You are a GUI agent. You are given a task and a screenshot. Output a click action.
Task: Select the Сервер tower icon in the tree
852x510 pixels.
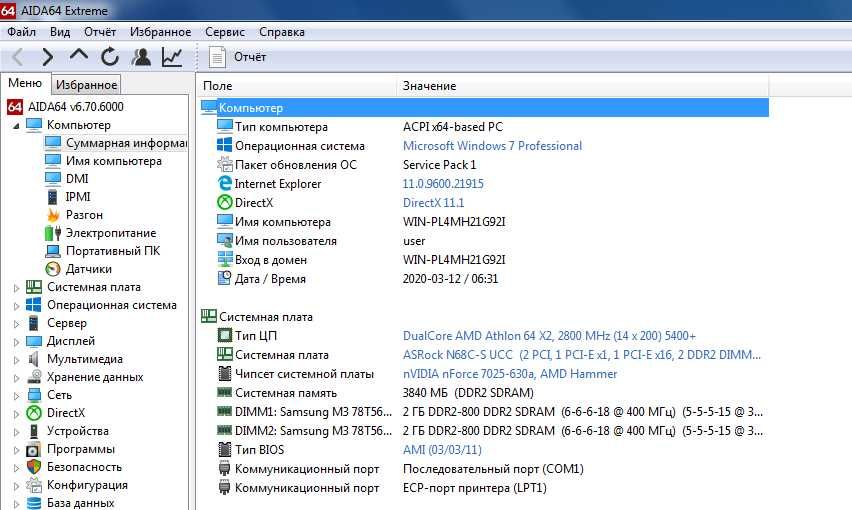click(x=34, y=323)
